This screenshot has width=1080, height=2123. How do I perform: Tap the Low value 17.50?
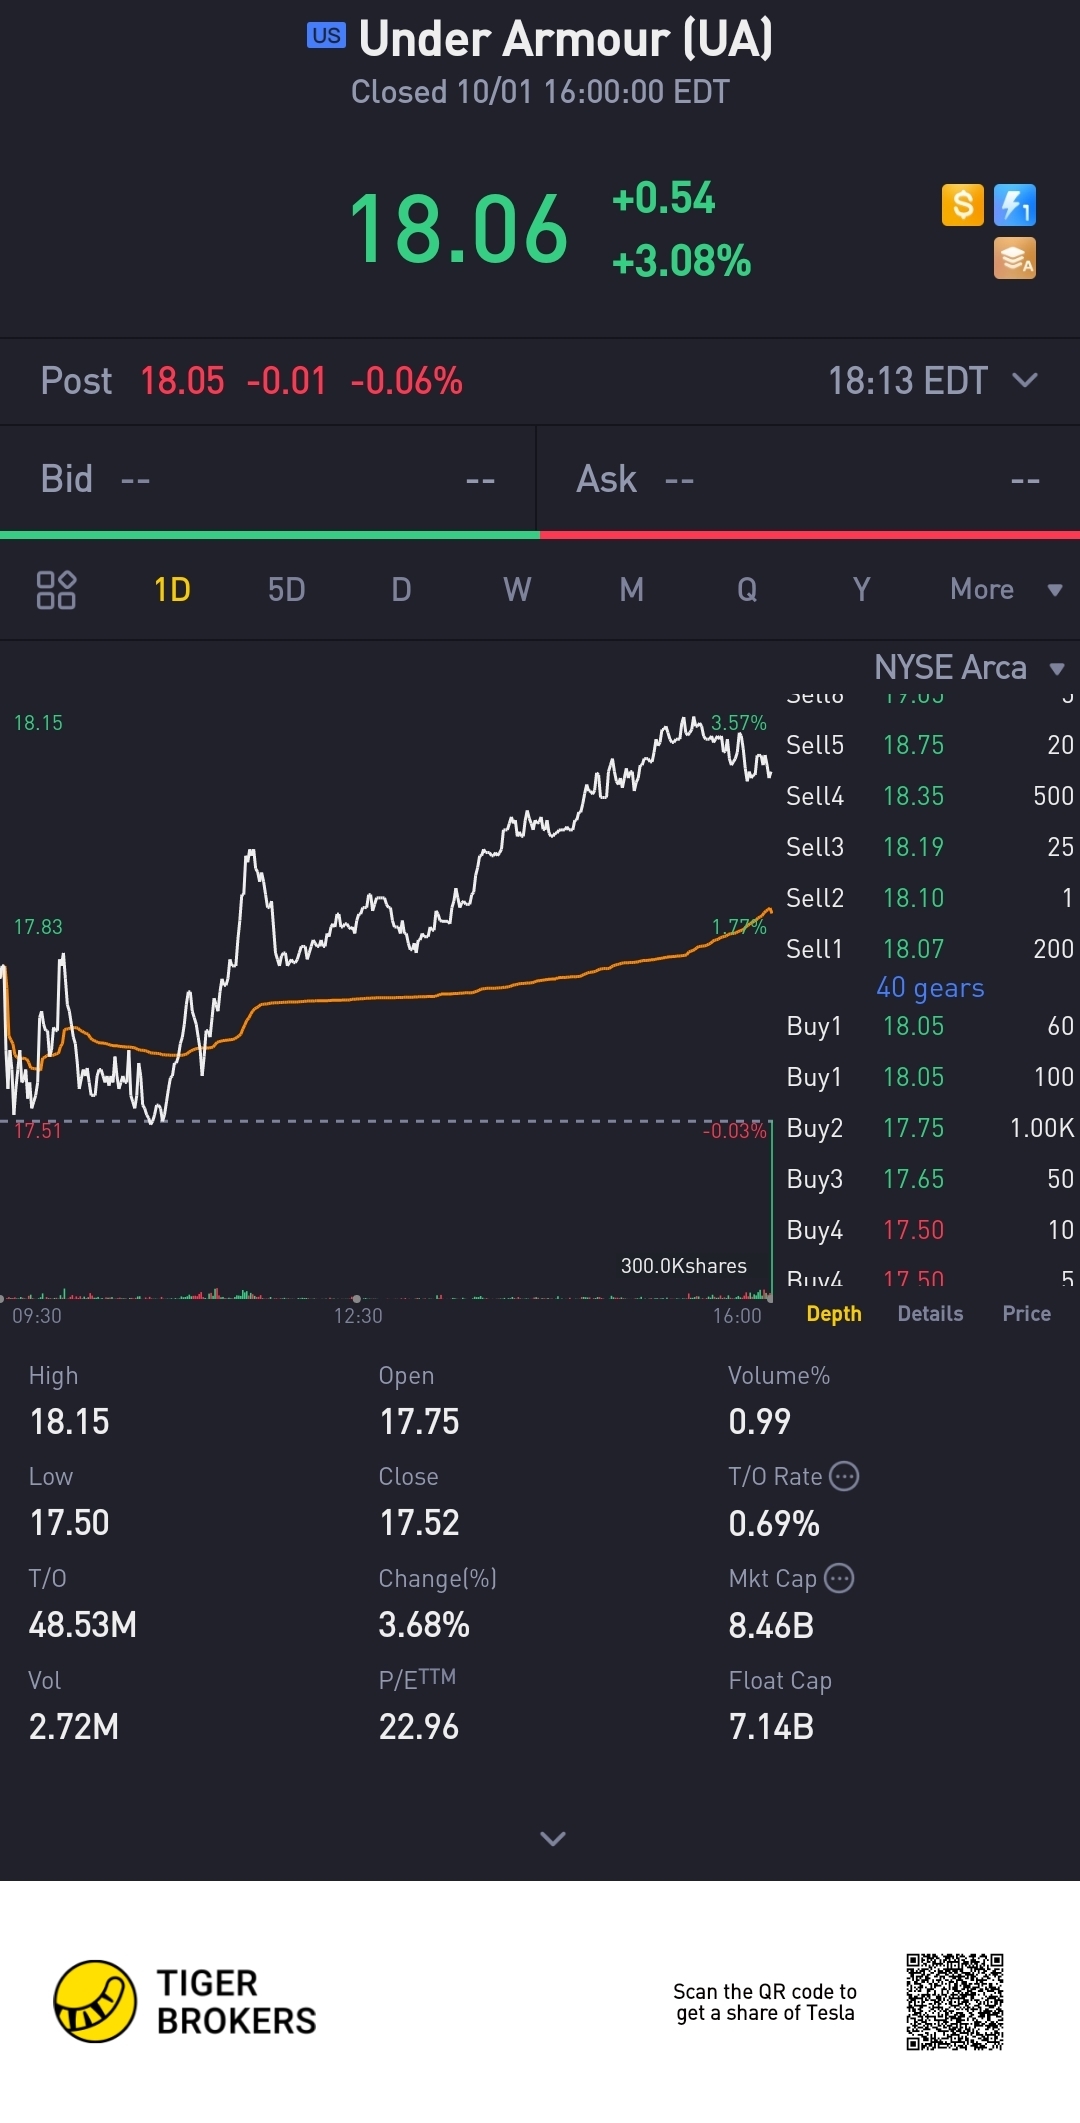(x=69, y=1522)
